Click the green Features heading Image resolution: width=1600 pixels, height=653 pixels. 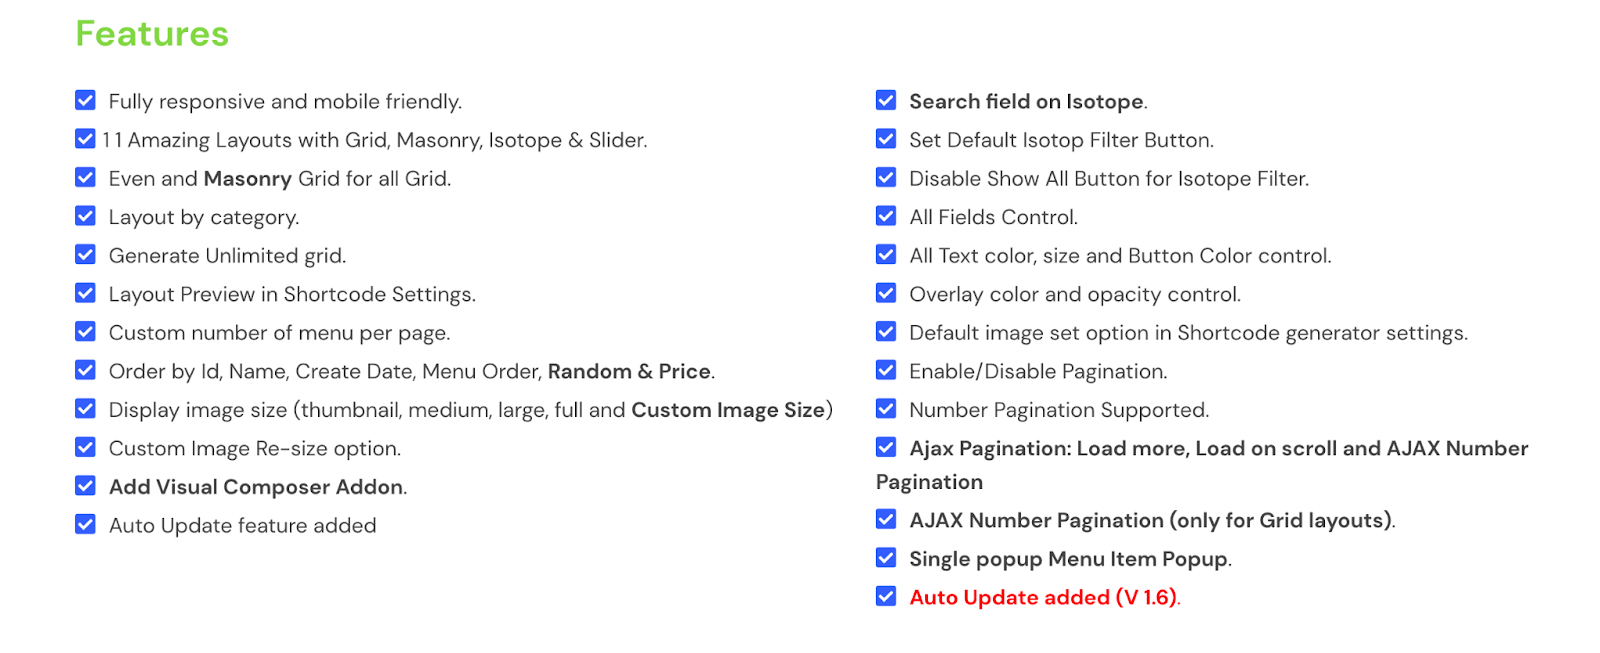point(152,34)
